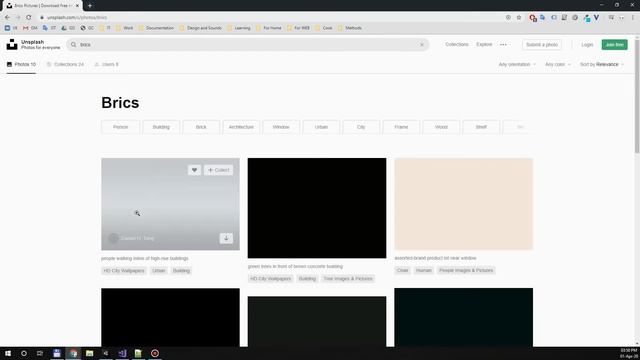Click the Collect button on first photo

tap(218, 170)
